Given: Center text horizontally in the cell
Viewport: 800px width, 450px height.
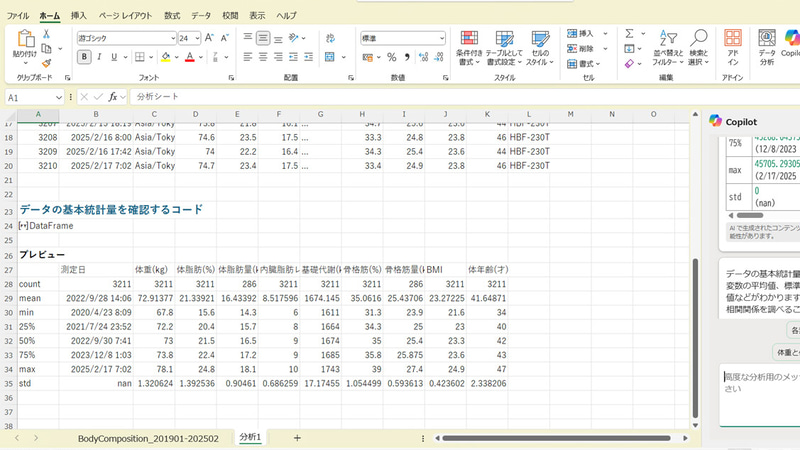Looking at the screenshot, I should click(263, 57).
